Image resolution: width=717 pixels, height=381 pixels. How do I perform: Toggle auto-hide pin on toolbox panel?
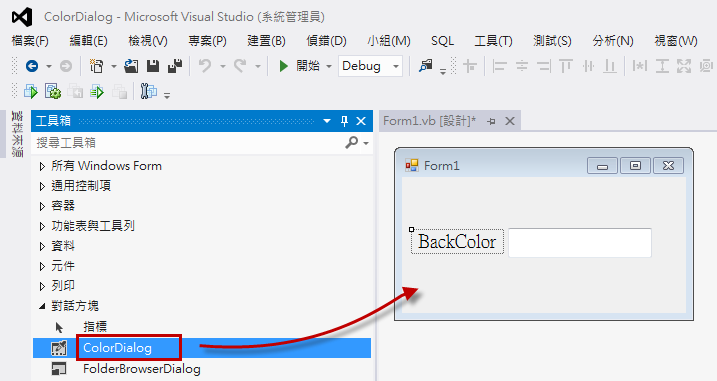pyautogui.click(x=344, y=121)
